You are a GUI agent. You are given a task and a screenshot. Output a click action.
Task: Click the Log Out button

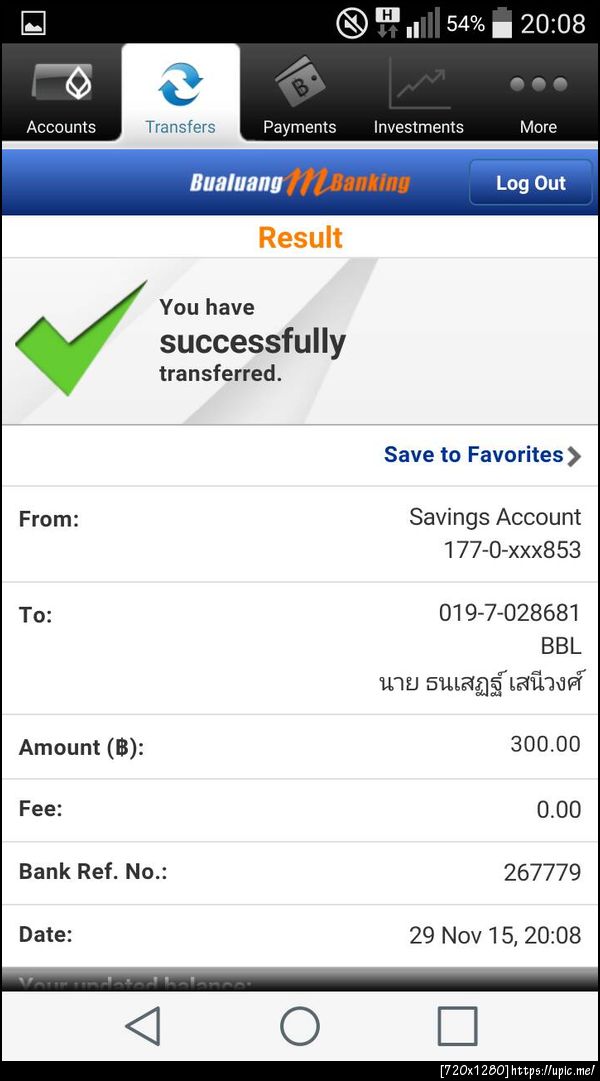(530, 183)
